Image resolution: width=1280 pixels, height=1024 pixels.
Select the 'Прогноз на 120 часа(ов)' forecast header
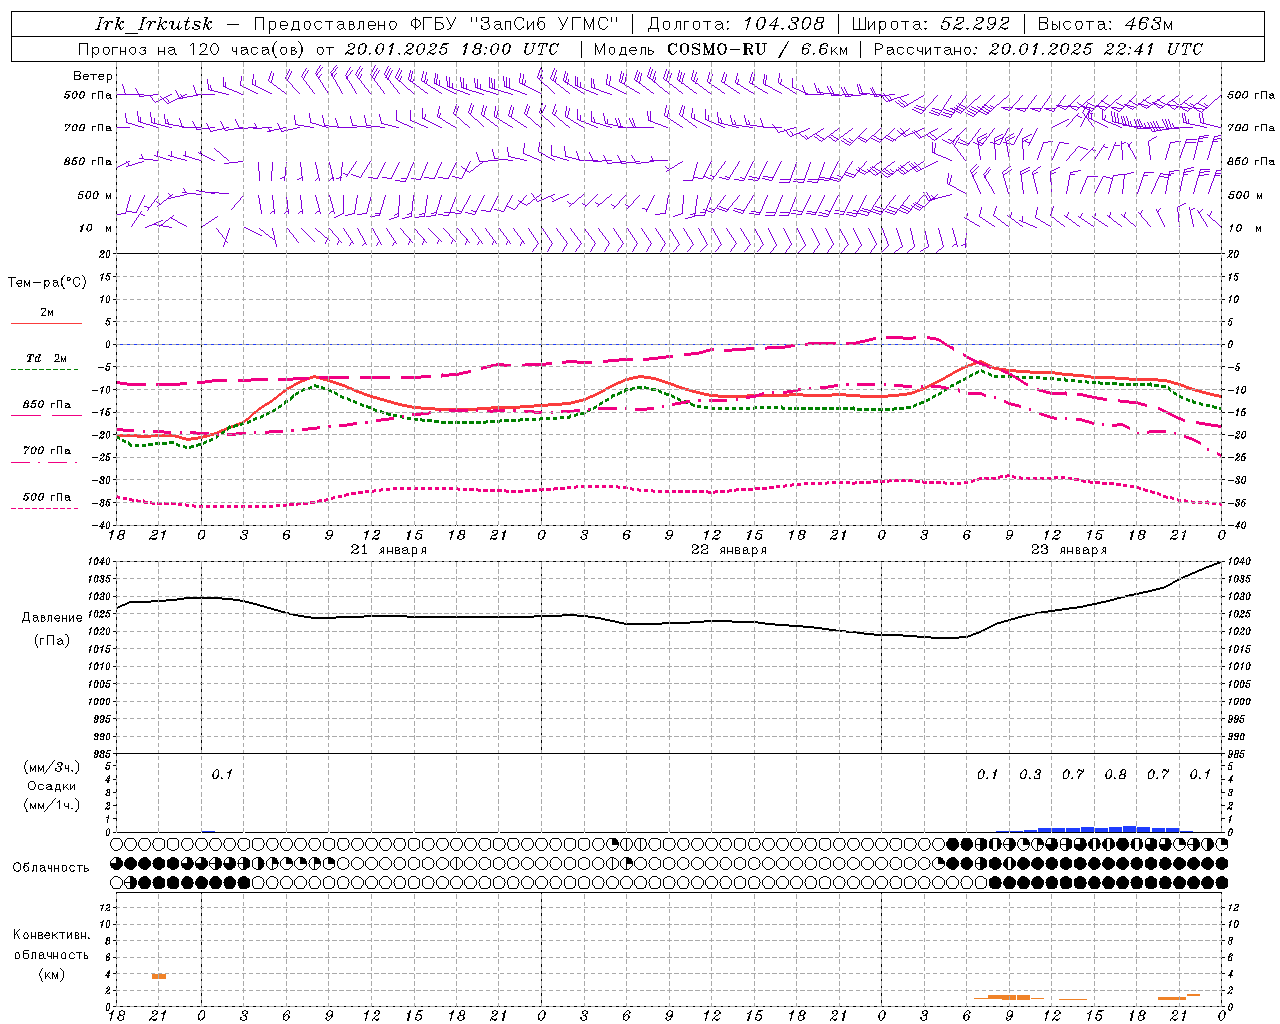point(193,49)
